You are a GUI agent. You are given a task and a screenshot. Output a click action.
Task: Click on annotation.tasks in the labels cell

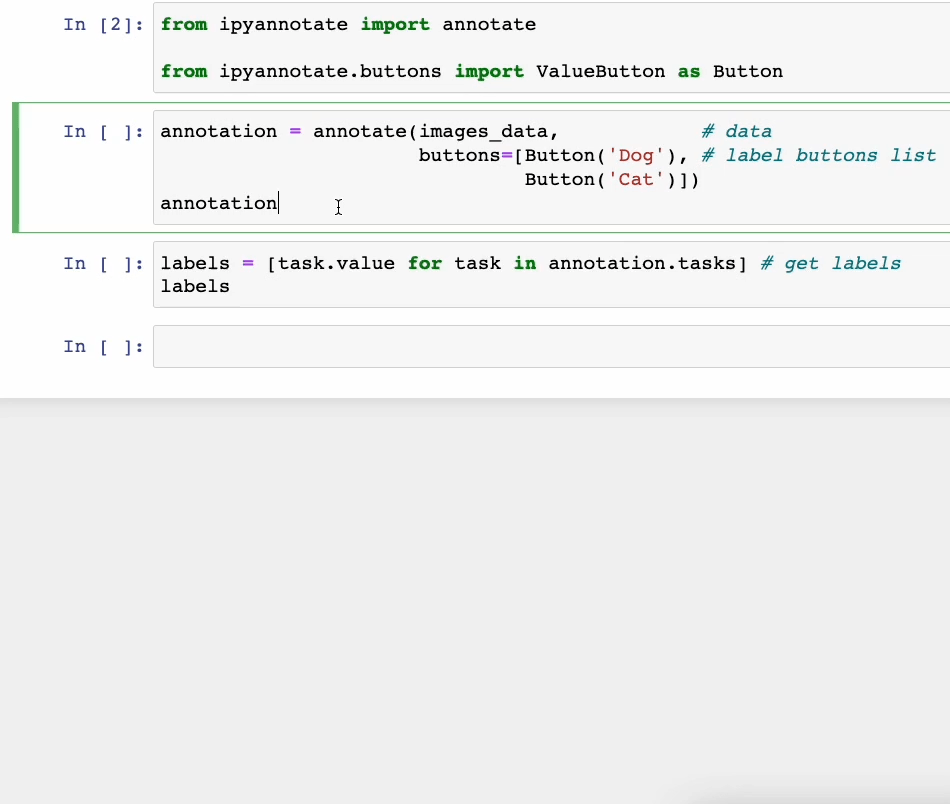pyautogui.click(x=642, y=263)
